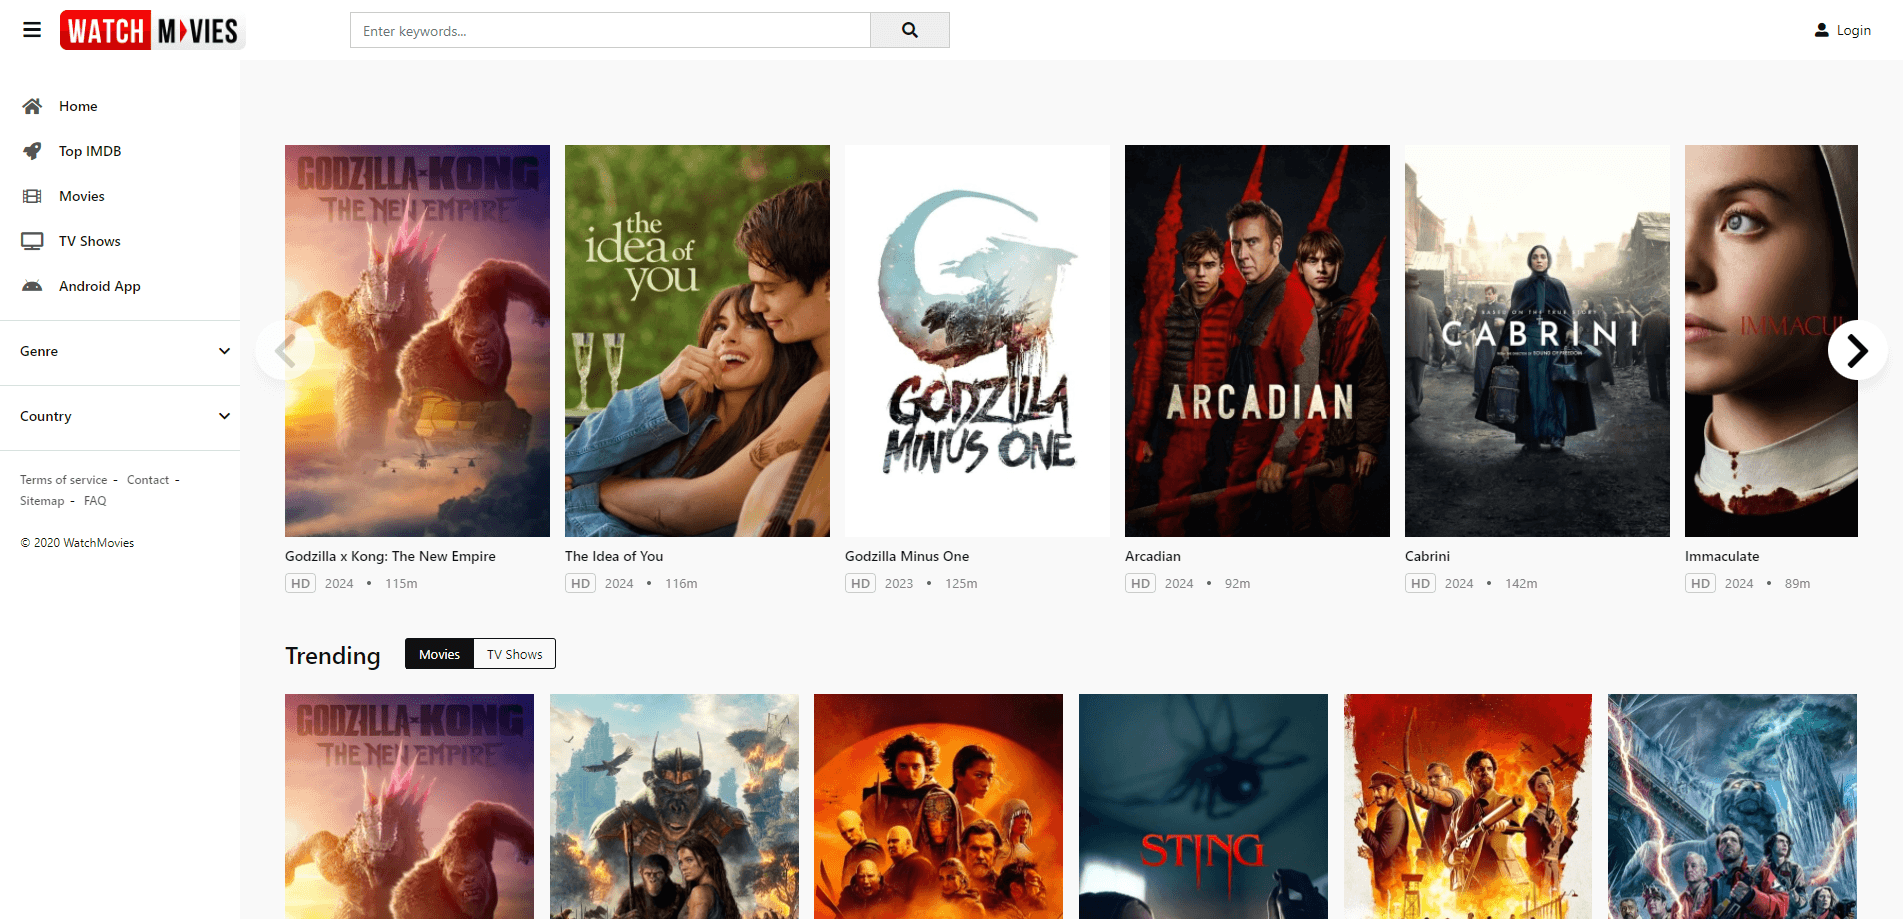Go back with previous carousel arrow
The height and width of the screenshot is (919, 1903).
coord(285,350)
